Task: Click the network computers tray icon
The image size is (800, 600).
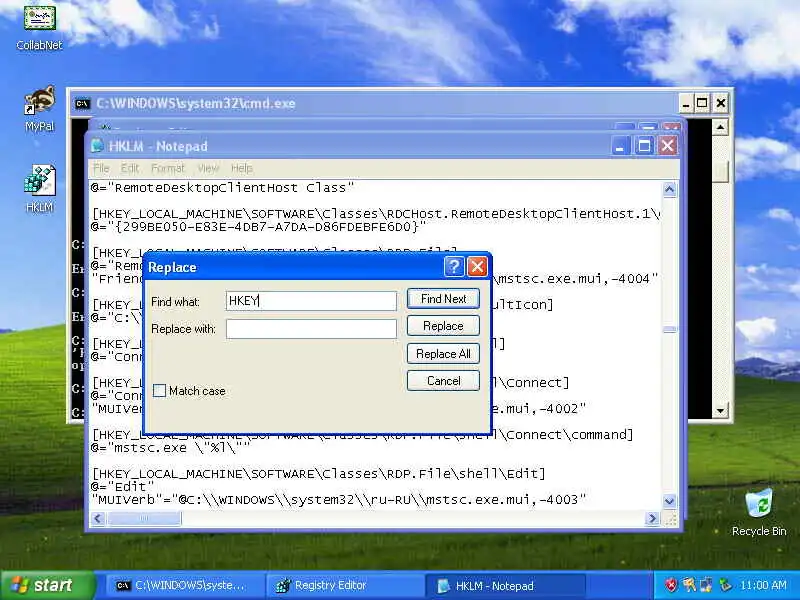Action: [x=706, y=585]
